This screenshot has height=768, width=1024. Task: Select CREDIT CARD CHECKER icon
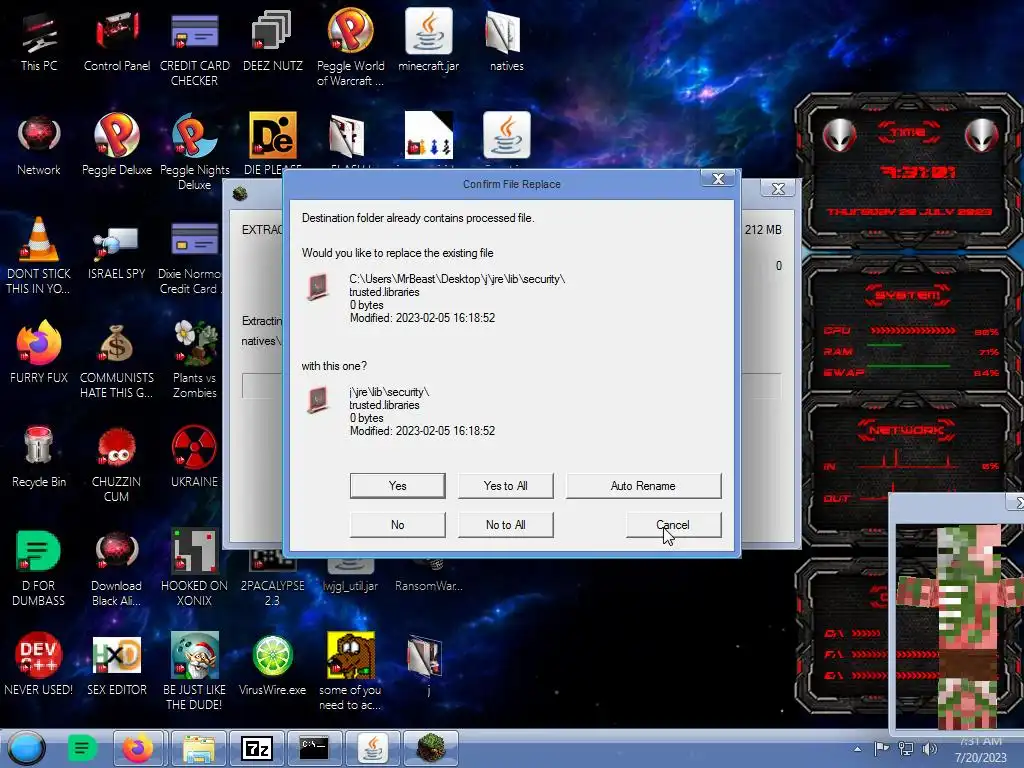pyautogui.click(x=195, y=49)
